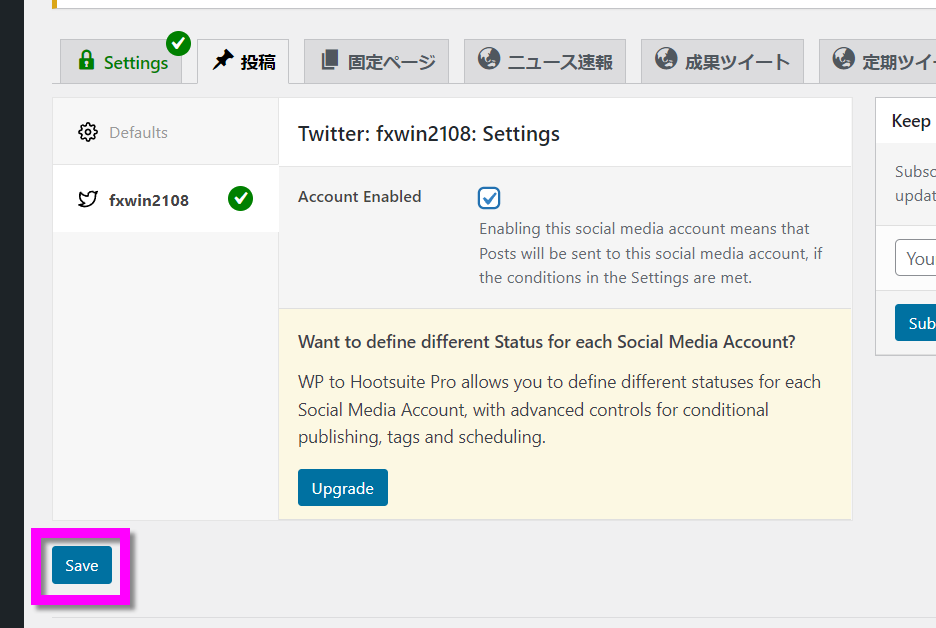
Task: Open the 成果ツイート tab
Action: click(722, 61)
